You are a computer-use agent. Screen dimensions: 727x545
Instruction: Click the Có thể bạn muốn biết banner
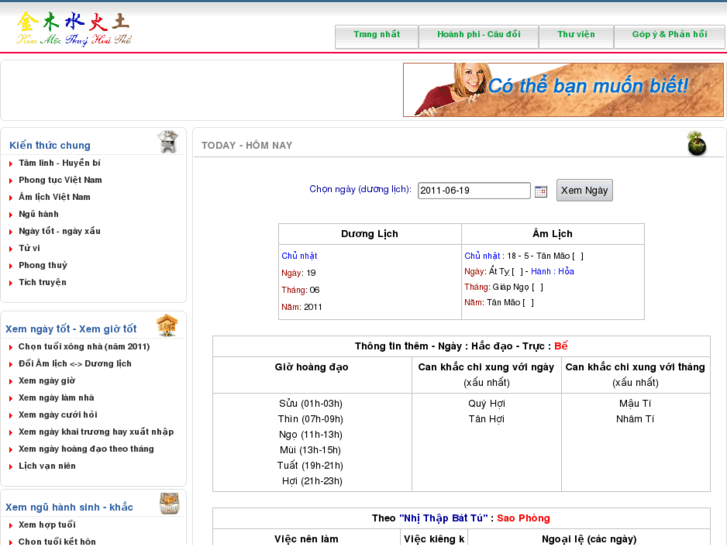(563, 90)
